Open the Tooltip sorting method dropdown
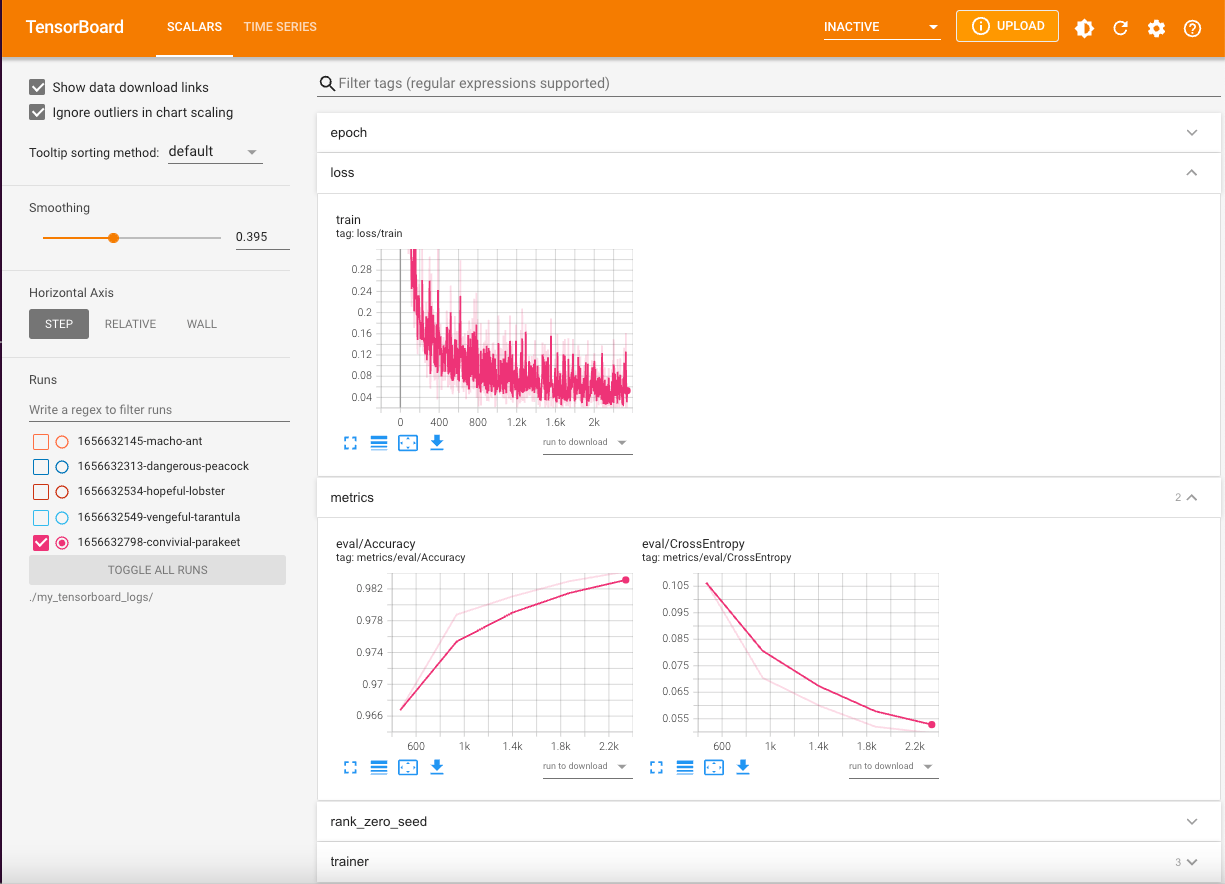The height and width of the screenshot is (884, 1225). [214, 151]
